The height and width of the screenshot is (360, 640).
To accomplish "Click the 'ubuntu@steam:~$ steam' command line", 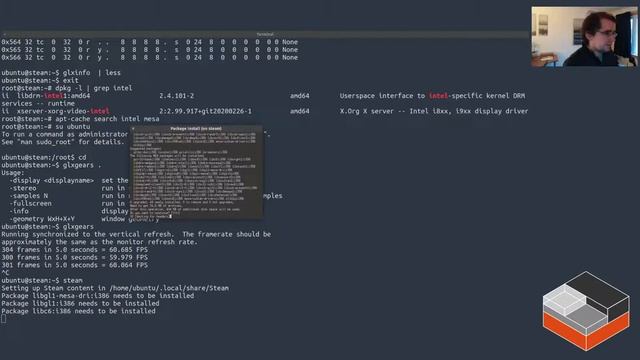I will [x=42, y=280].
